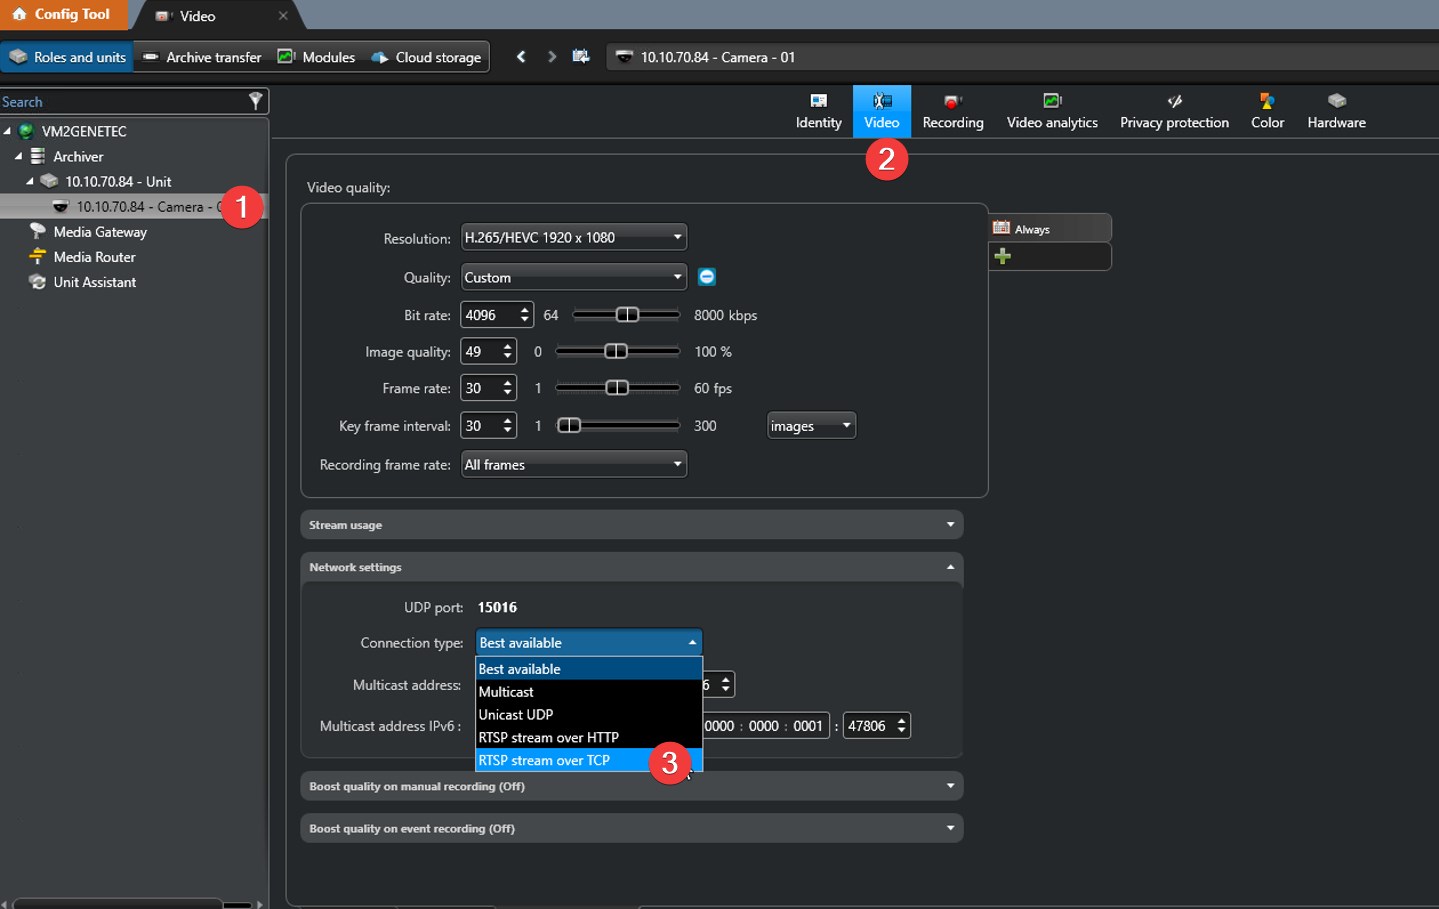Screen dimensions: 1439x909
Task: Expand Boost quality on manual recording
Action: pos(631,786)
